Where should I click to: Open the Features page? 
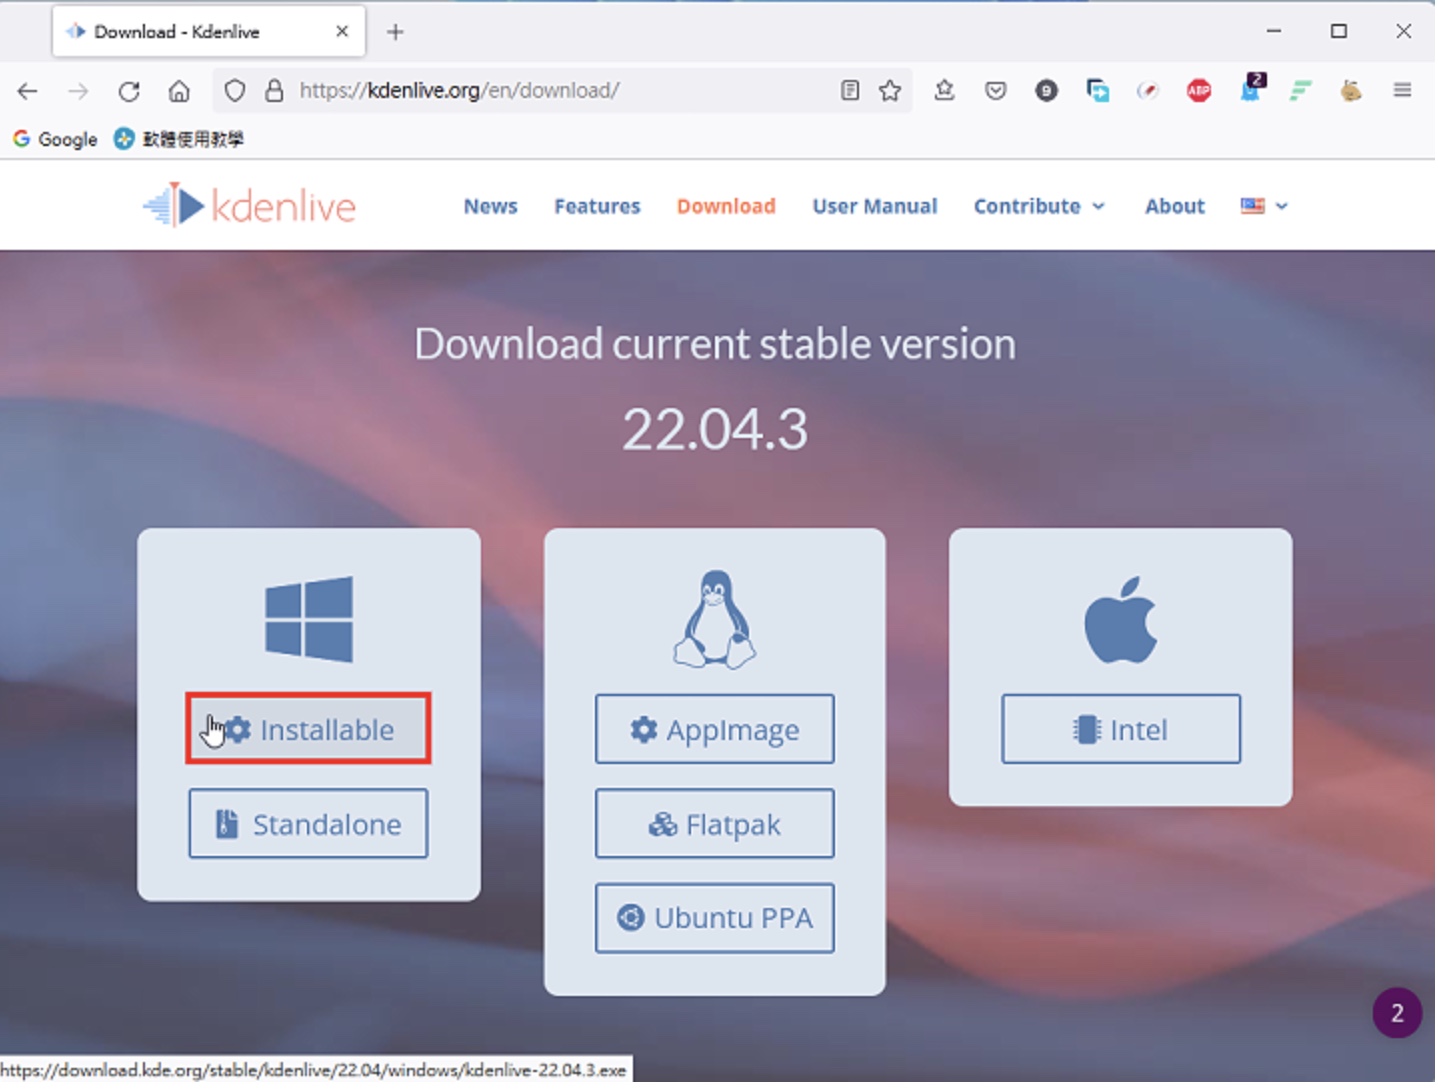[x=597, y=207]
